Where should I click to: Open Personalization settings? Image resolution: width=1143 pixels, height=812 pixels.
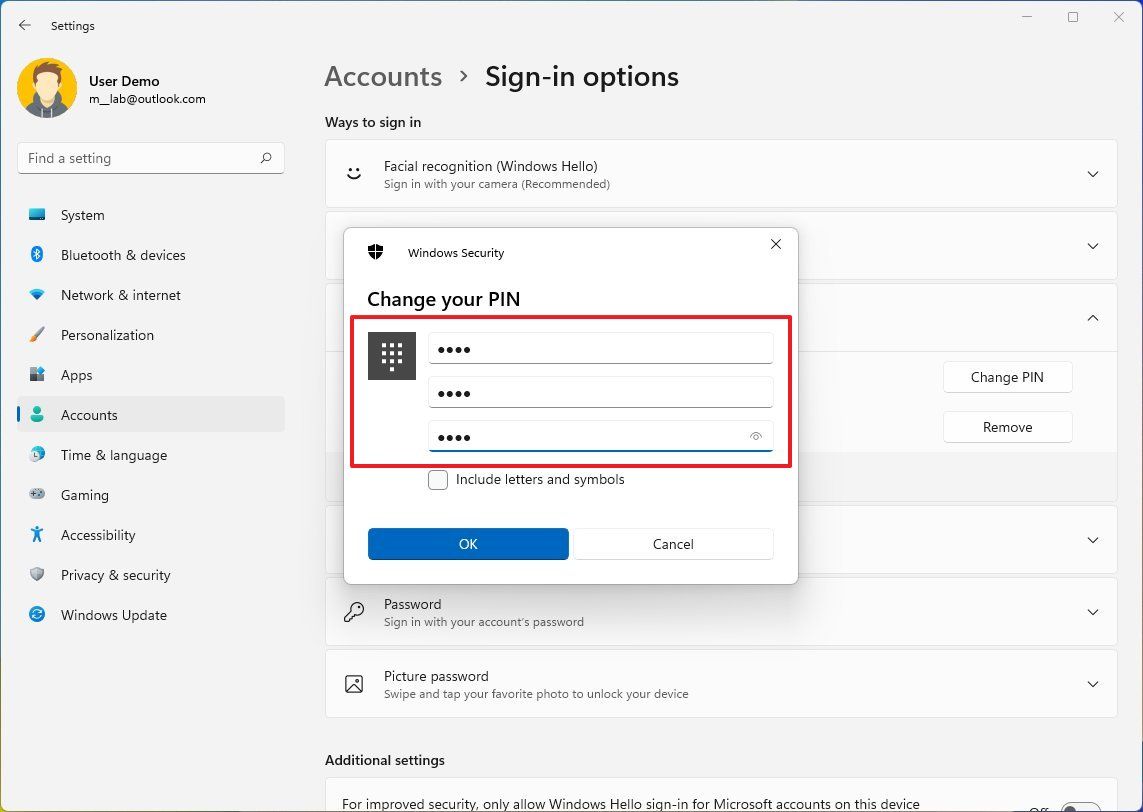[x=36, y=335]
